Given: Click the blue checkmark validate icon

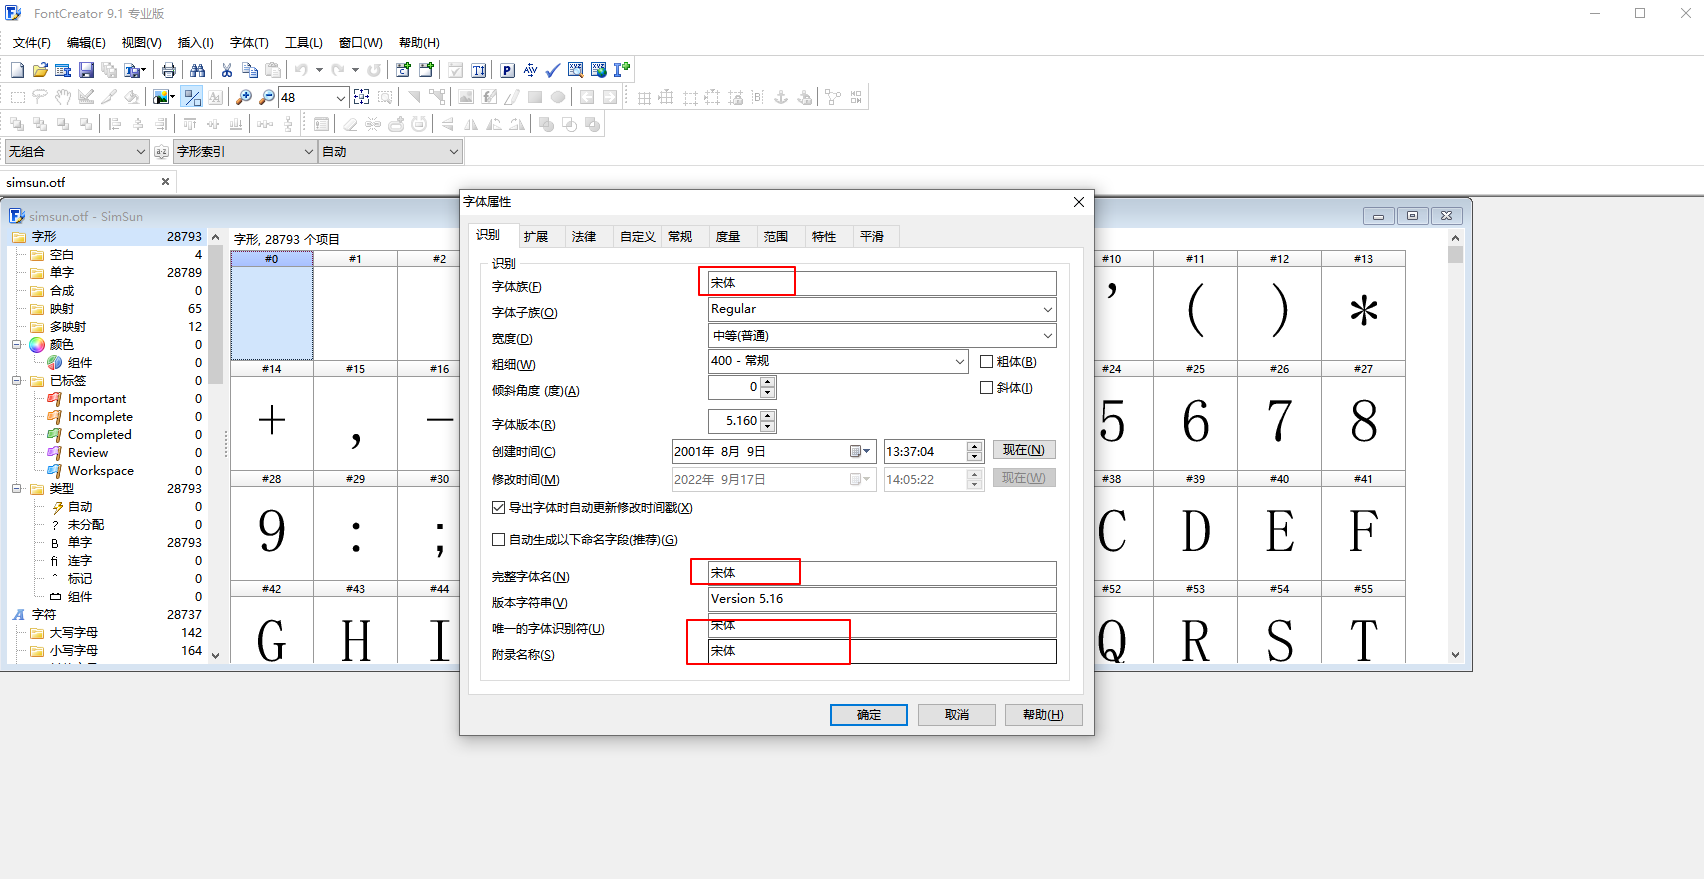Looking at the screenshot, I should tap(553, 70).
